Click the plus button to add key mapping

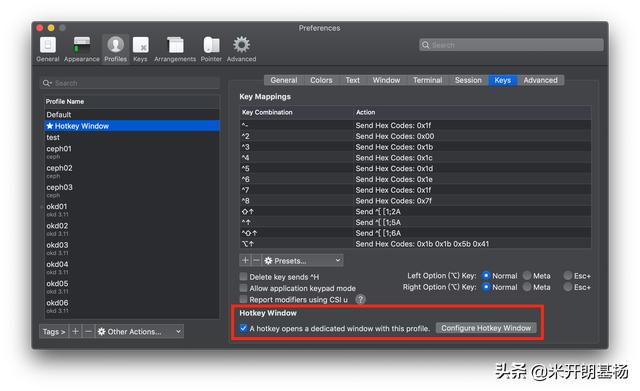[245, 260]
